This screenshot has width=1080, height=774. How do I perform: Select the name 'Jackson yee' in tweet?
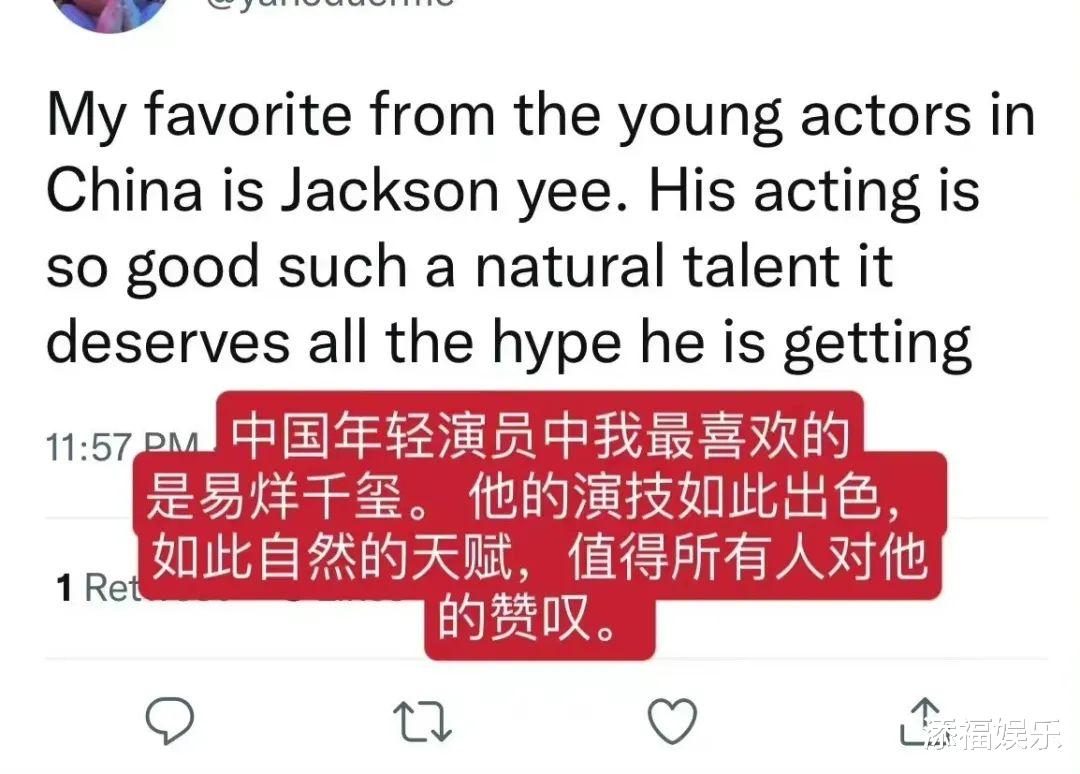click(x=446, y=191)
